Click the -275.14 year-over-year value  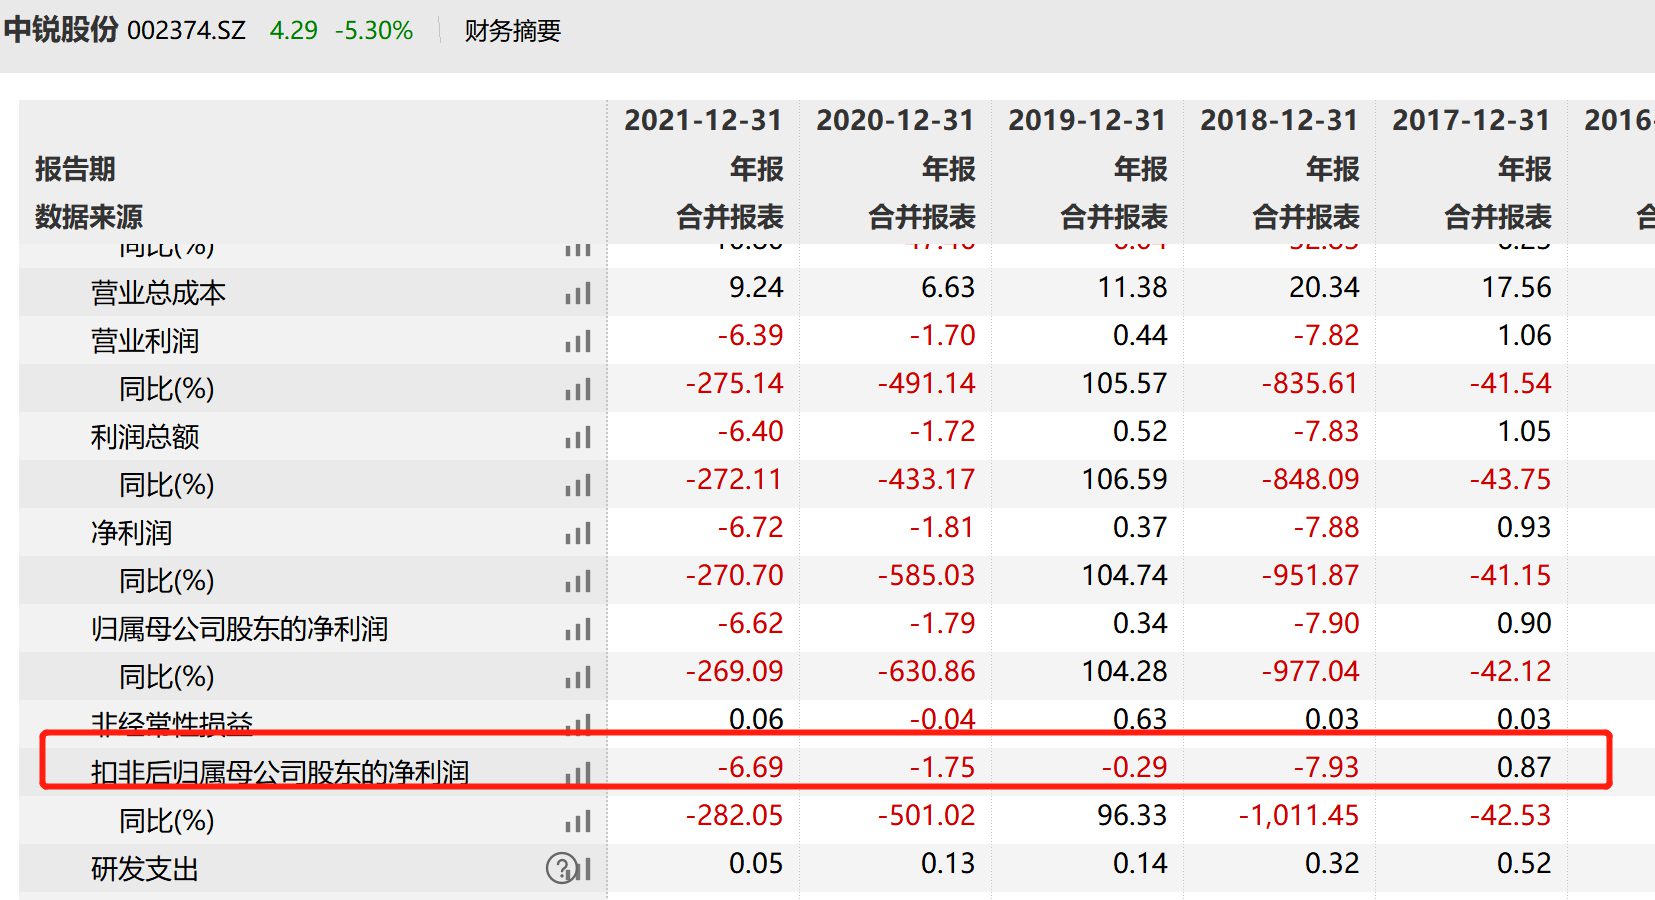click(734, 384)
